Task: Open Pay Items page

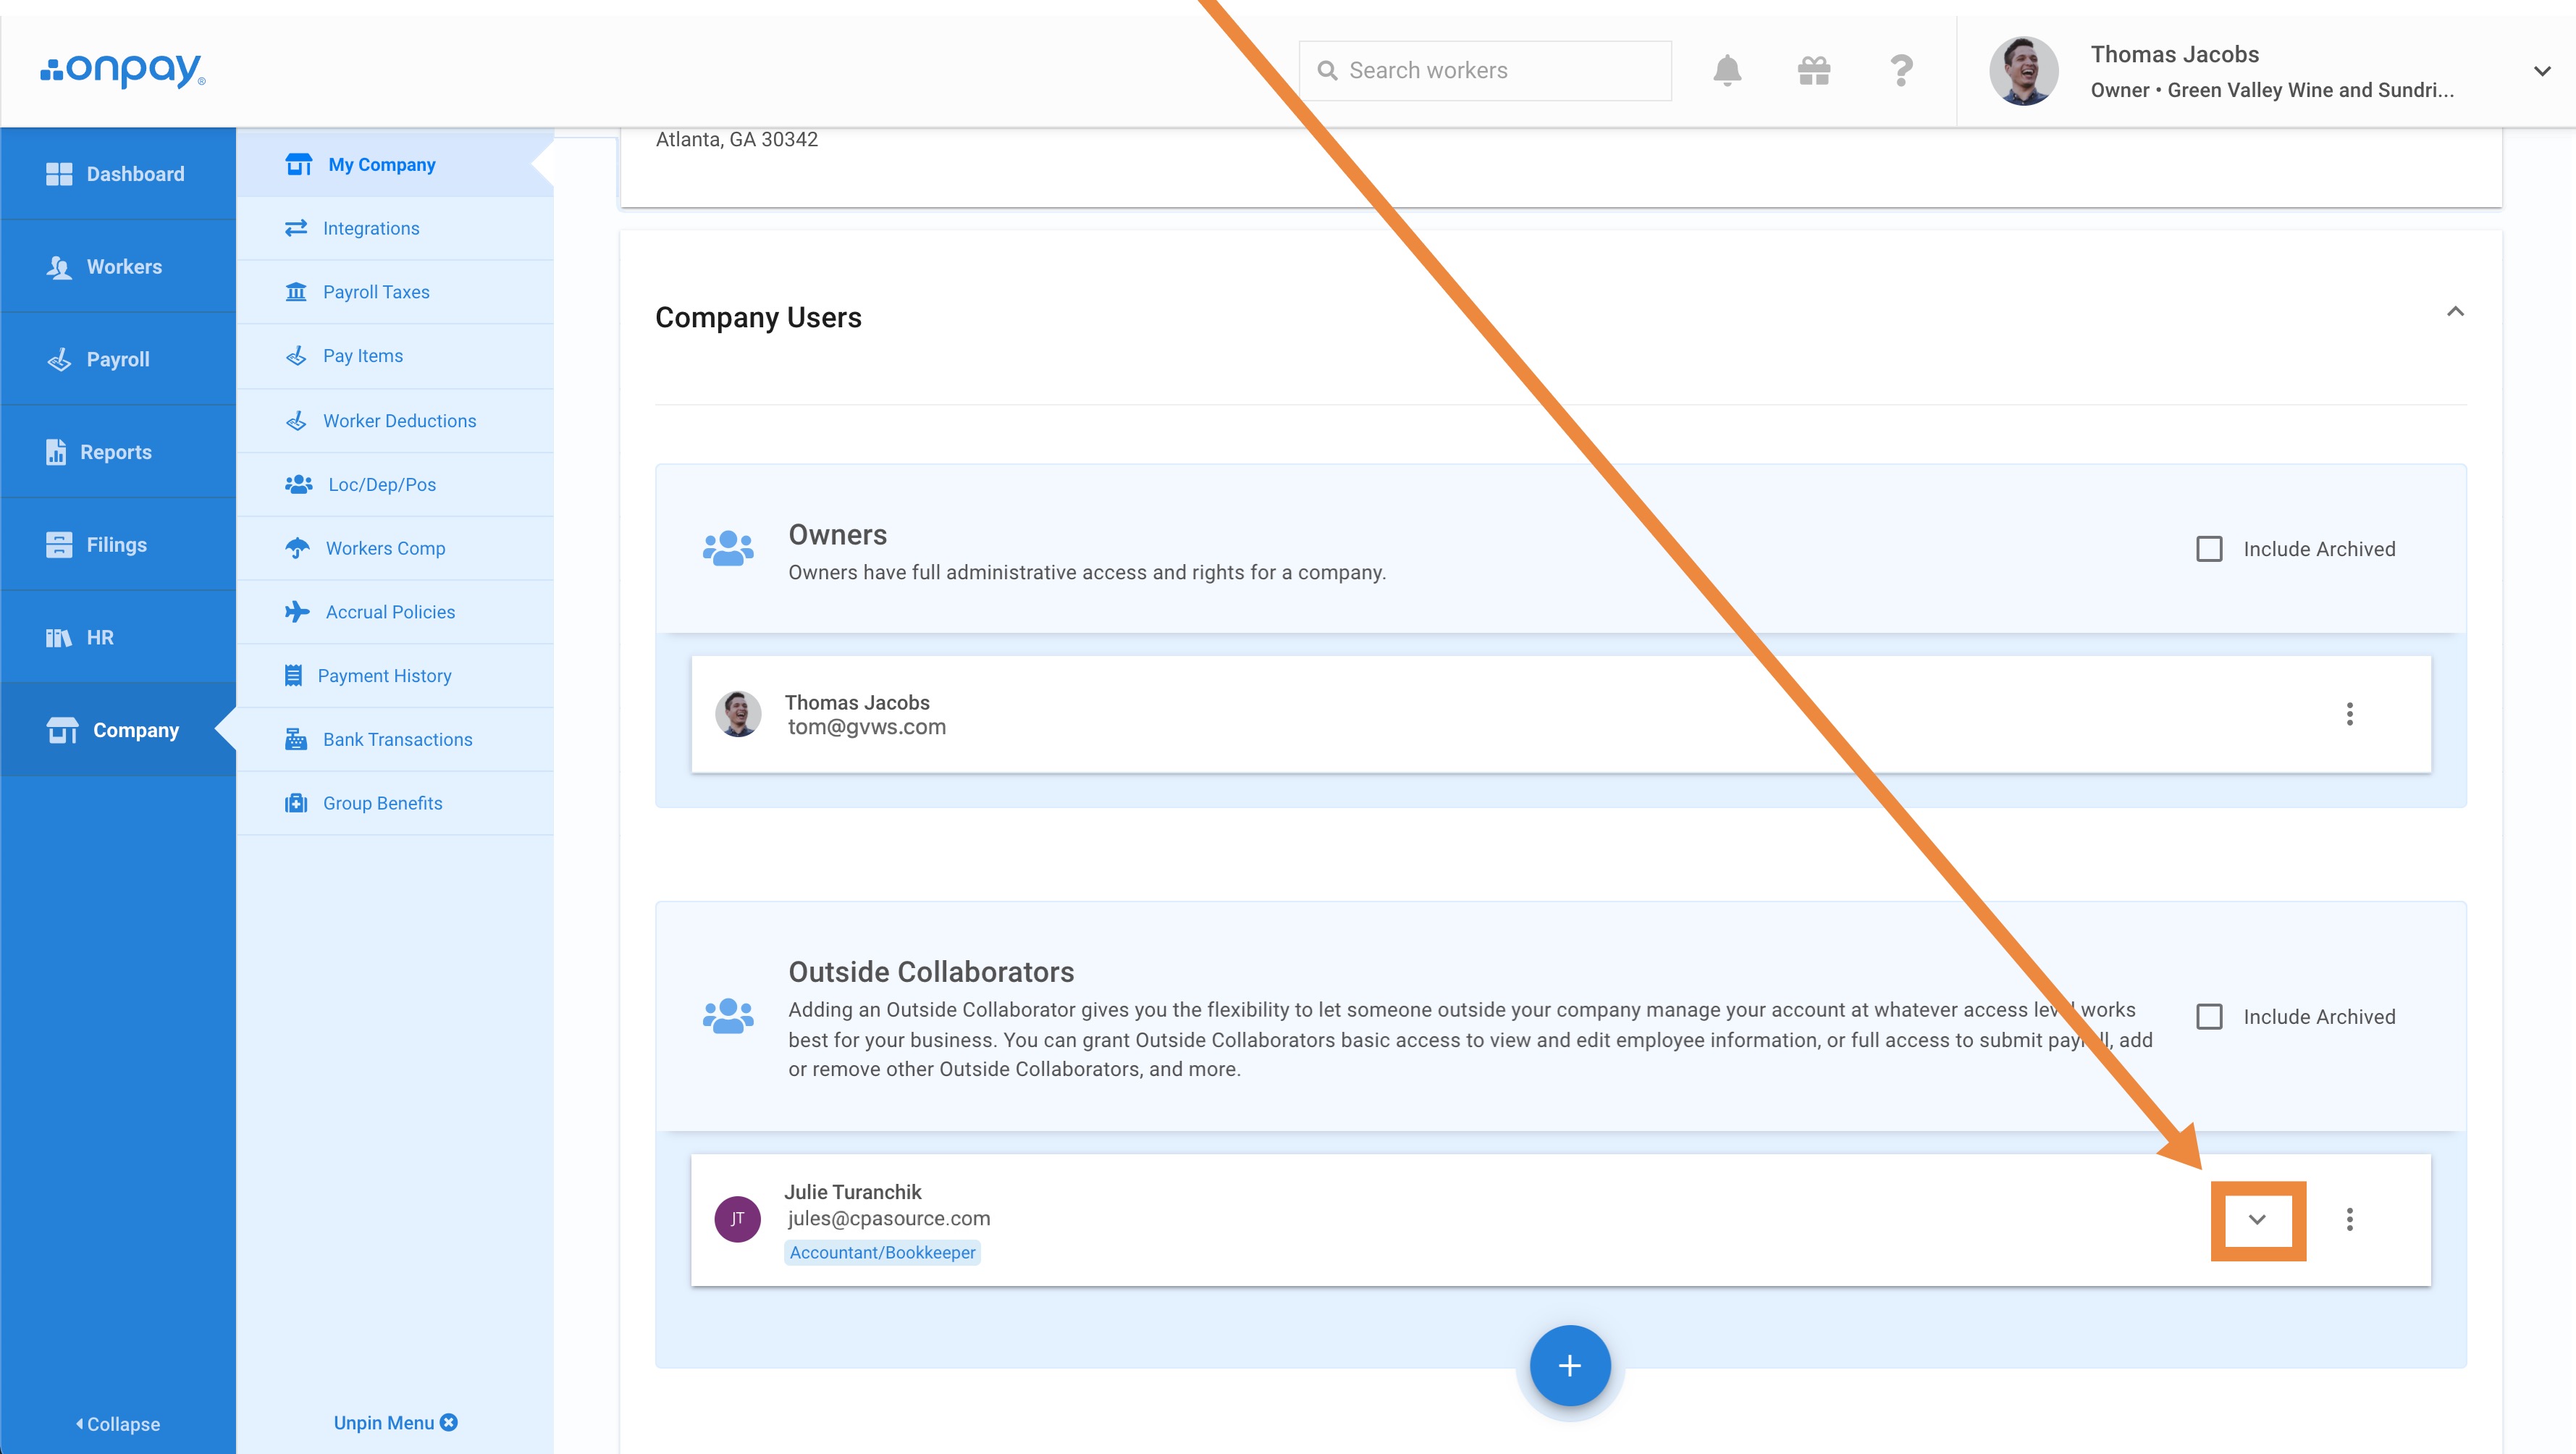Action: click(x=395, y=356)
